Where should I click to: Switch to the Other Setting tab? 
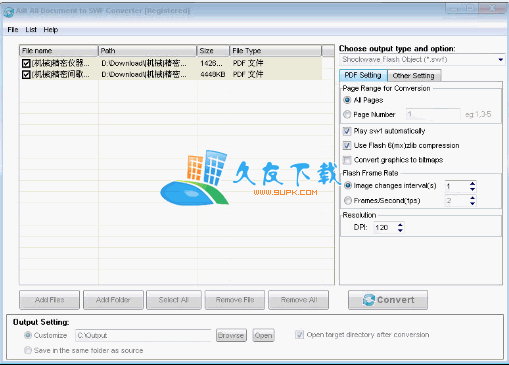coord(413,76)
